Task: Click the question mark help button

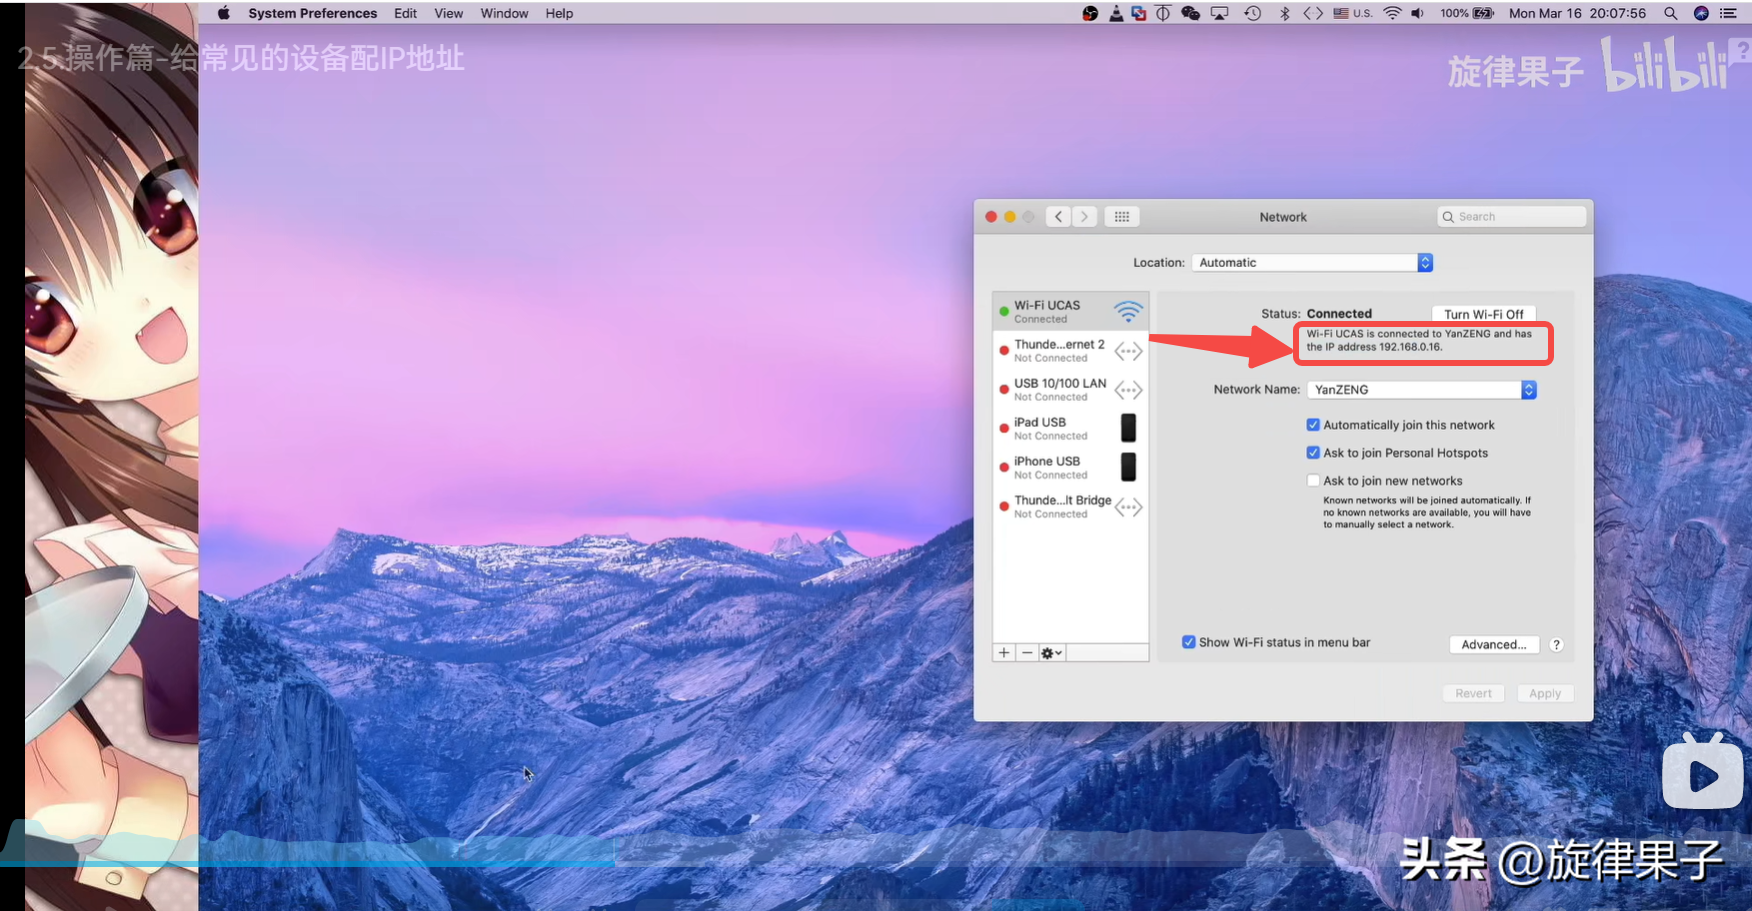Action: pos(1556,645)
